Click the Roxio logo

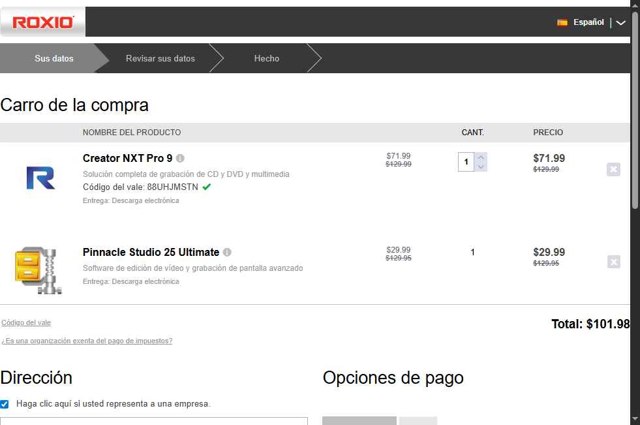[x=43, y=22]
